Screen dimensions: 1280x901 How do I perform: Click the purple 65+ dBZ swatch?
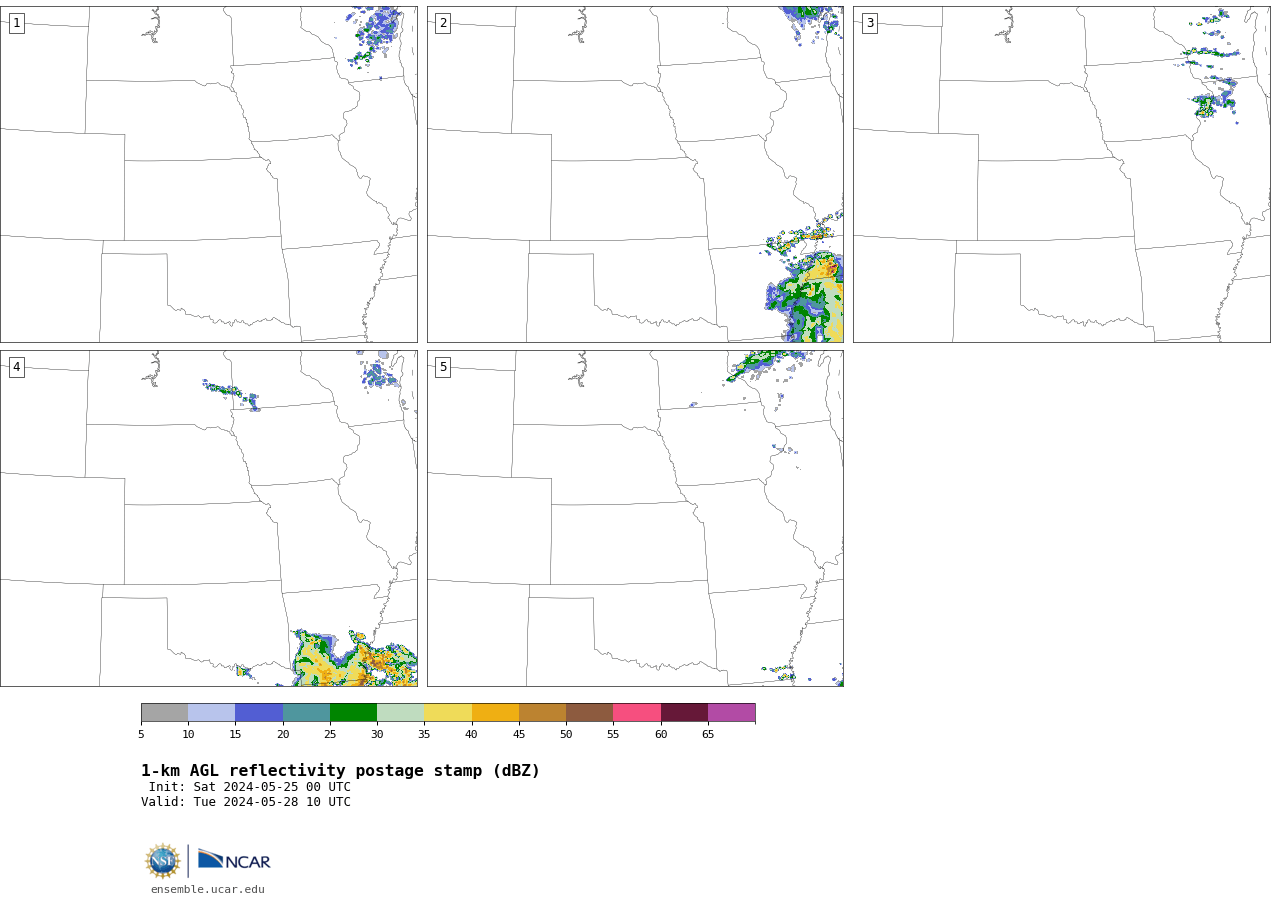coord(731,712)
